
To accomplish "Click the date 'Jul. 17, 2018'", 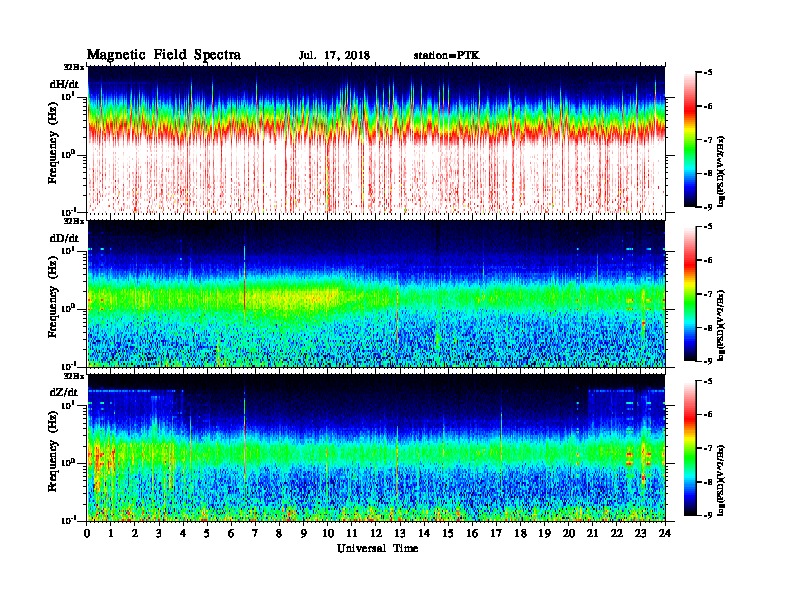I will [x=334, y=55].
